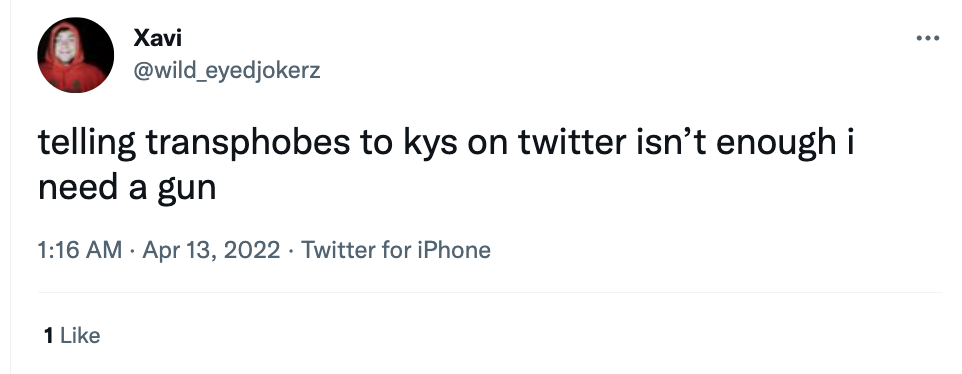The width and height of the screenshot is (962, 374).
Task: Click the word twitter in the tweet
Action: point(572,142)
